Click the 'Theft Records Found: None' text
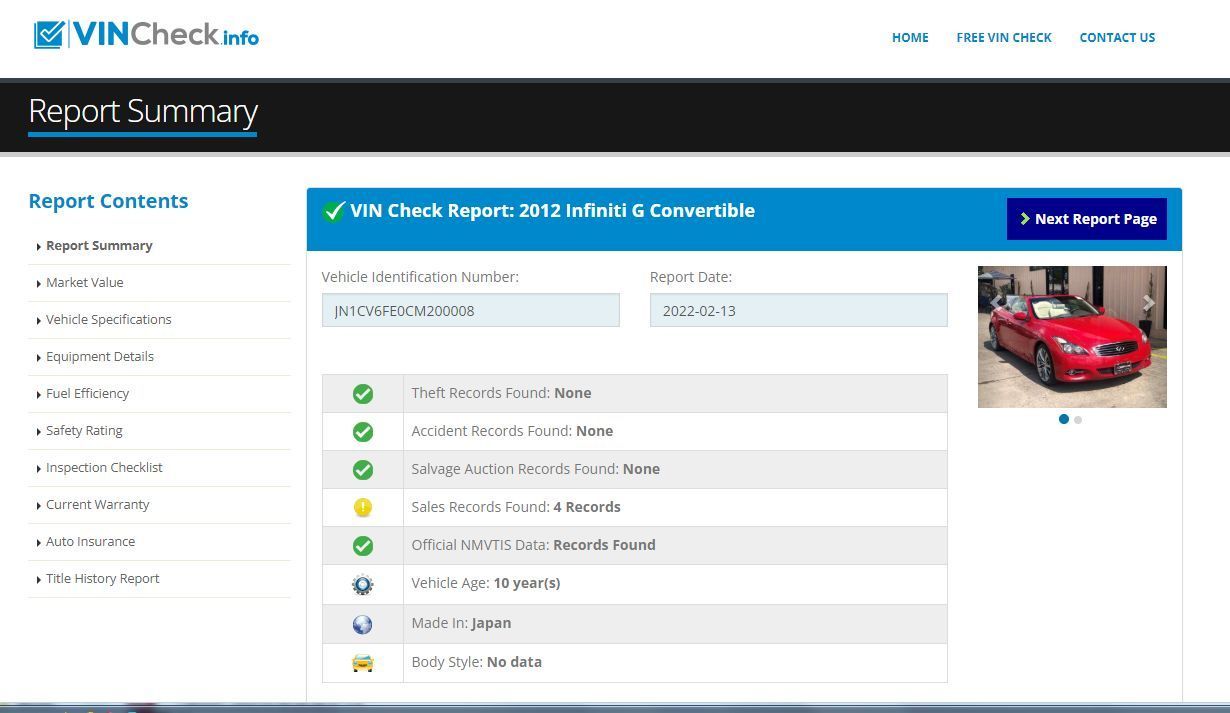The height and width of the screenshot is (713, 1230). (x=501, y=393)
